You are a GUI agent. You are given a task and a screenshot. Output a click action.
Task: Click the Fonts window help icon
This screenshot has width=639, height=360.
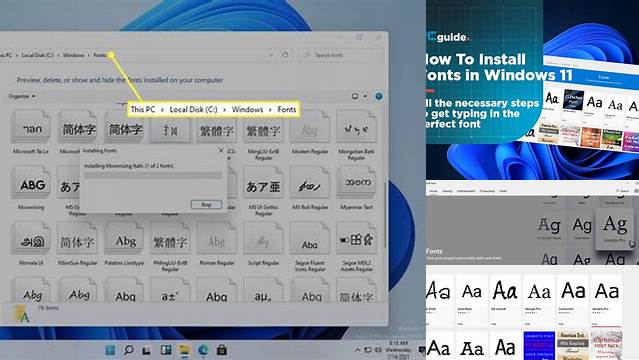pyautogui.click(x=379, y=96)
